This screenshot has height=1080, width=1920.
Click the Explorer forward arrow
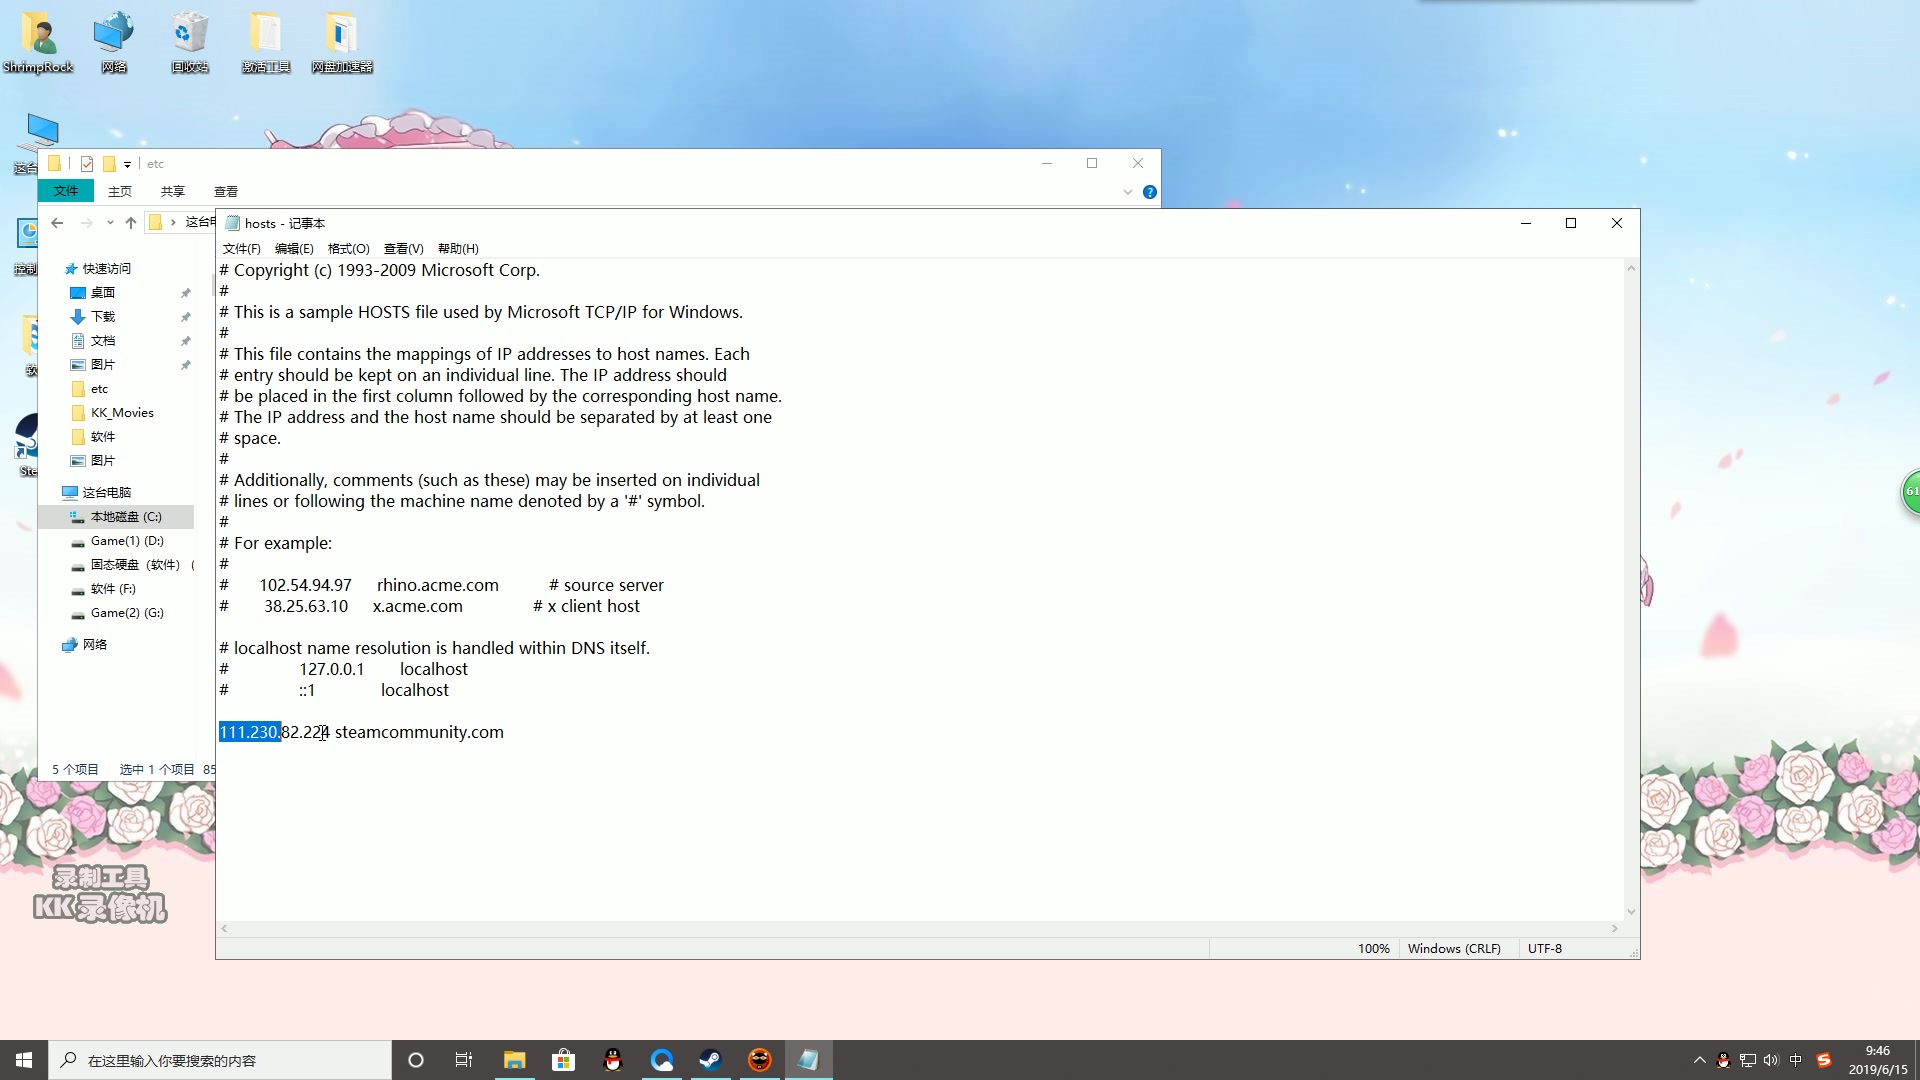pyautogui.click(x=87, y=223)
